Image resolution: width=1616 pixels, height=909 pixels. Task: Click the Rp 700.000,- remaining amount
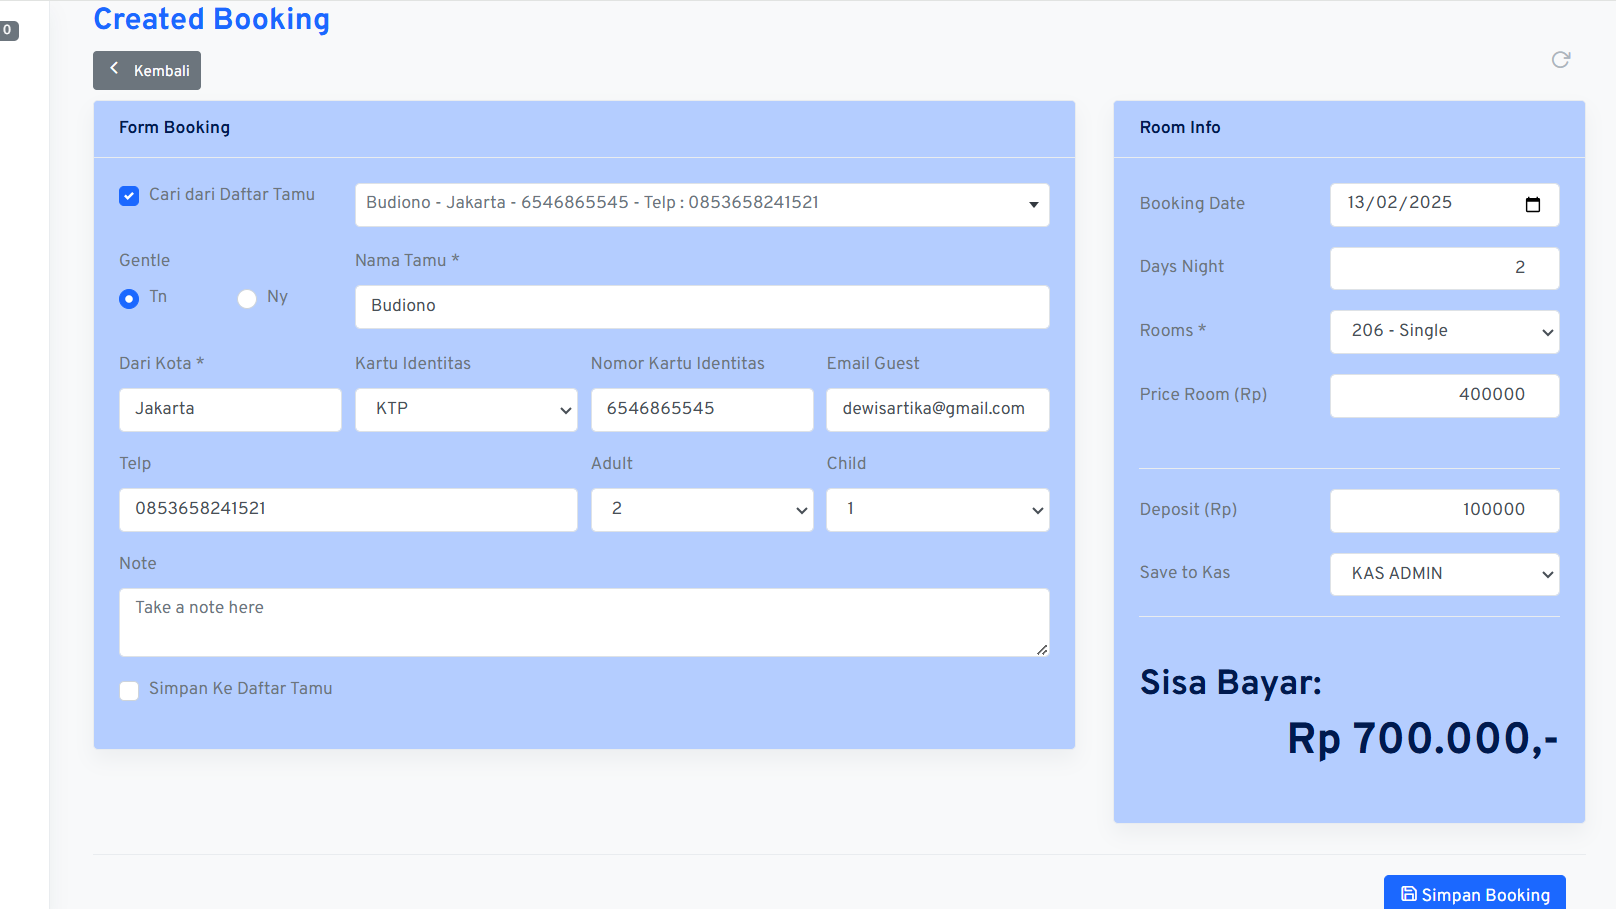click(x=1422, y=739)
